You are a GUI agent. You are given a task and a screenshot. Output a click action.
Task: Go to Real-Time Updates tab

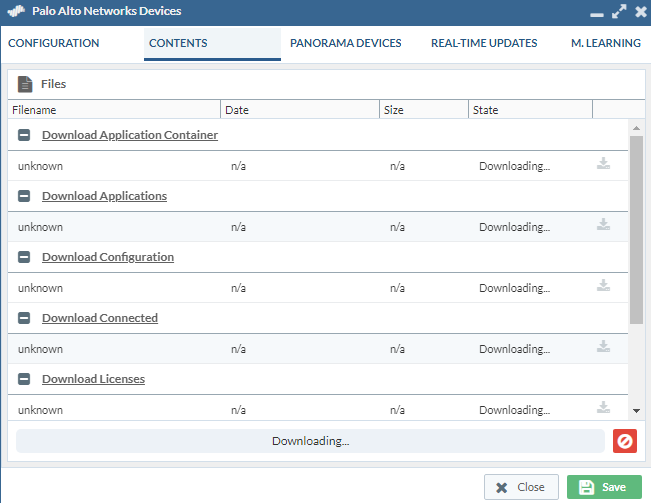tap(484, 43)
